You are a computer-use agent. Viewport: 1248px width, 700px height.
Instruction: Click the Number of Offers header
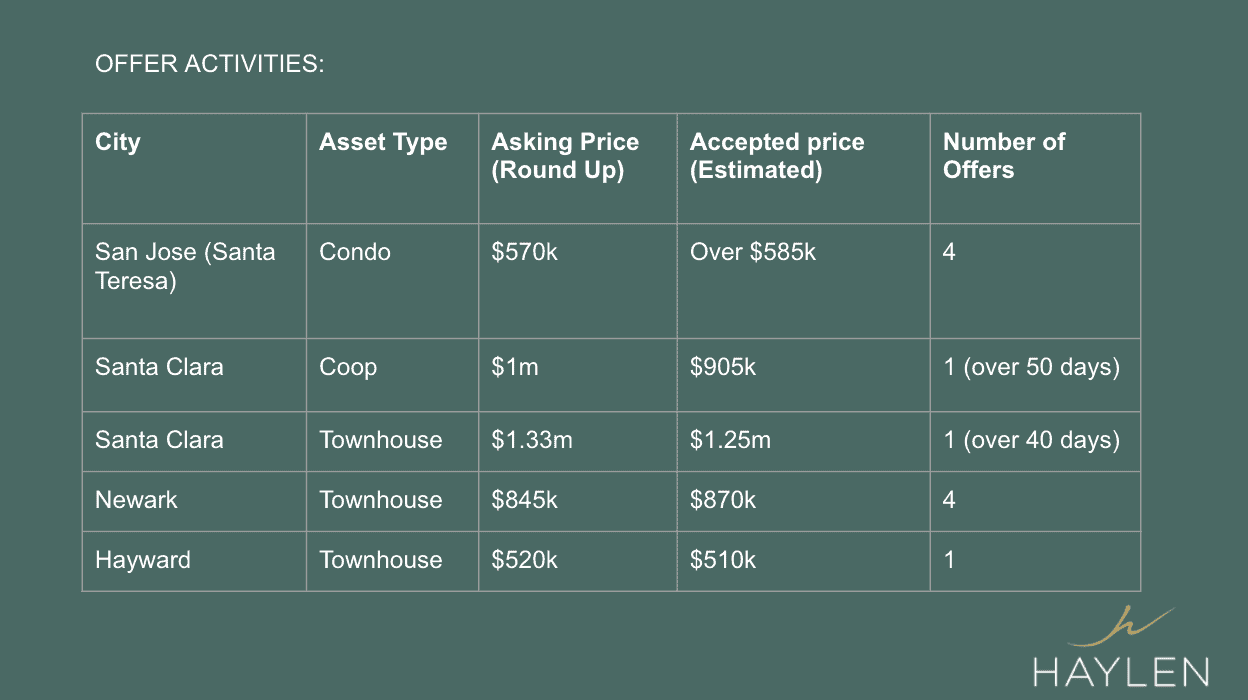1035,168
